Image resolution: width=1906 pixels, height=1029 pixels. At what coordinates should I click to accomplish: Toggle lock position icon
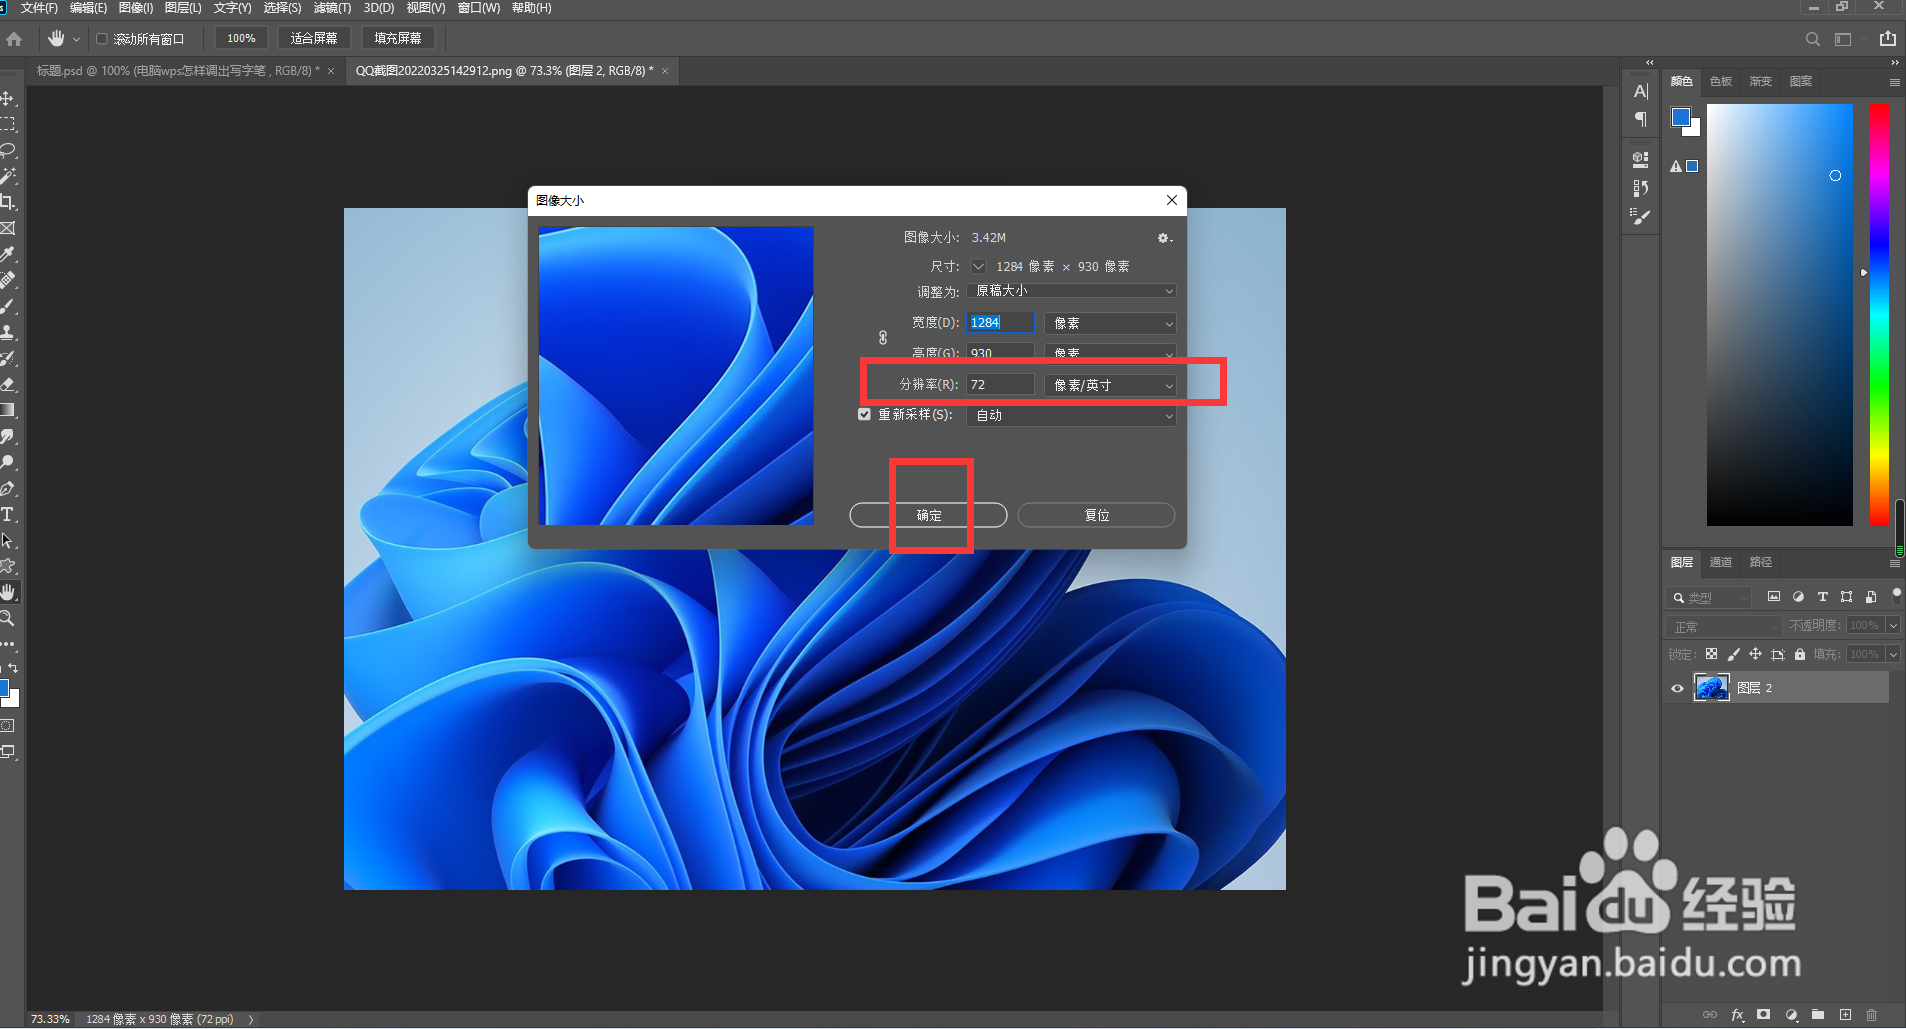tap(1755, 654)
